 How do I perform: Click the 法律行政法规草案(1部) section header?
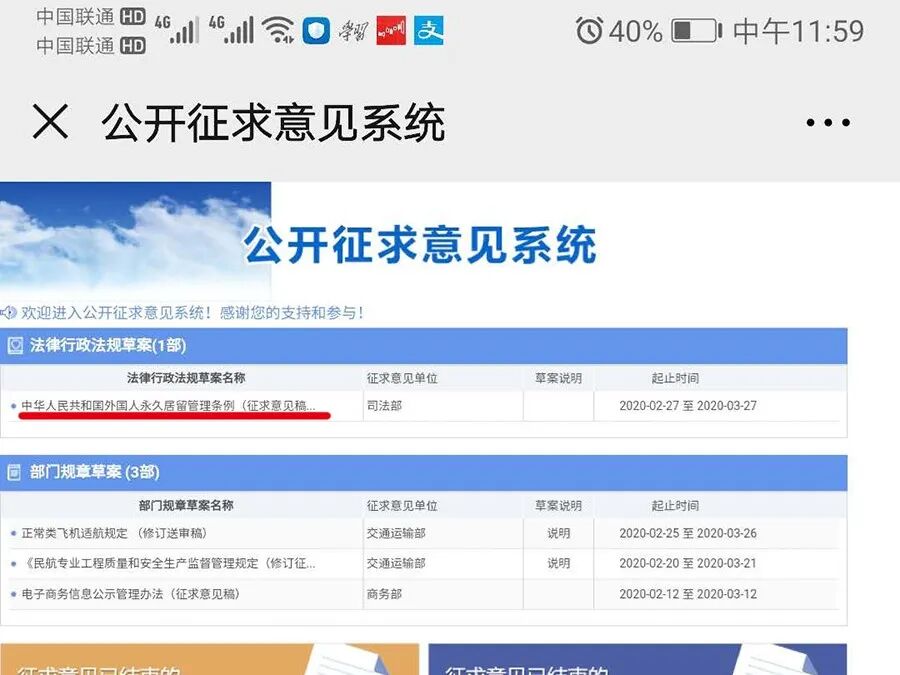[x=424, y=346]
